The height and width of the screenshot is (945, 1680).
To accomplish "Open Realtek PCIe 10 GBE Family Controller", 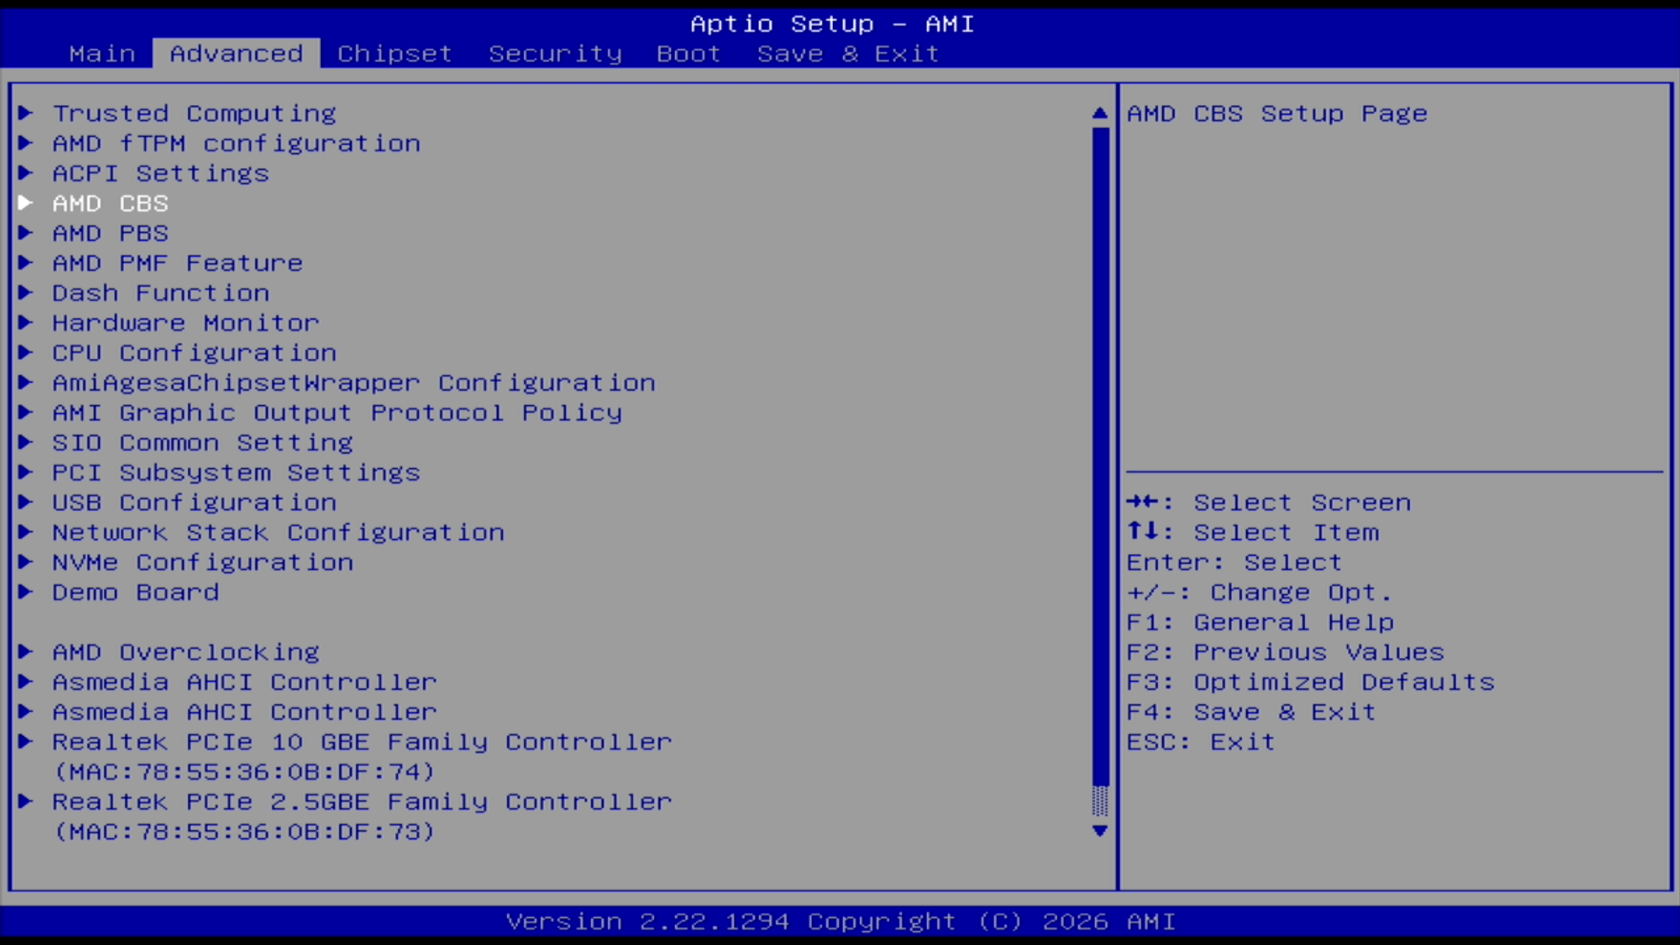I will (x=362, y=743).
